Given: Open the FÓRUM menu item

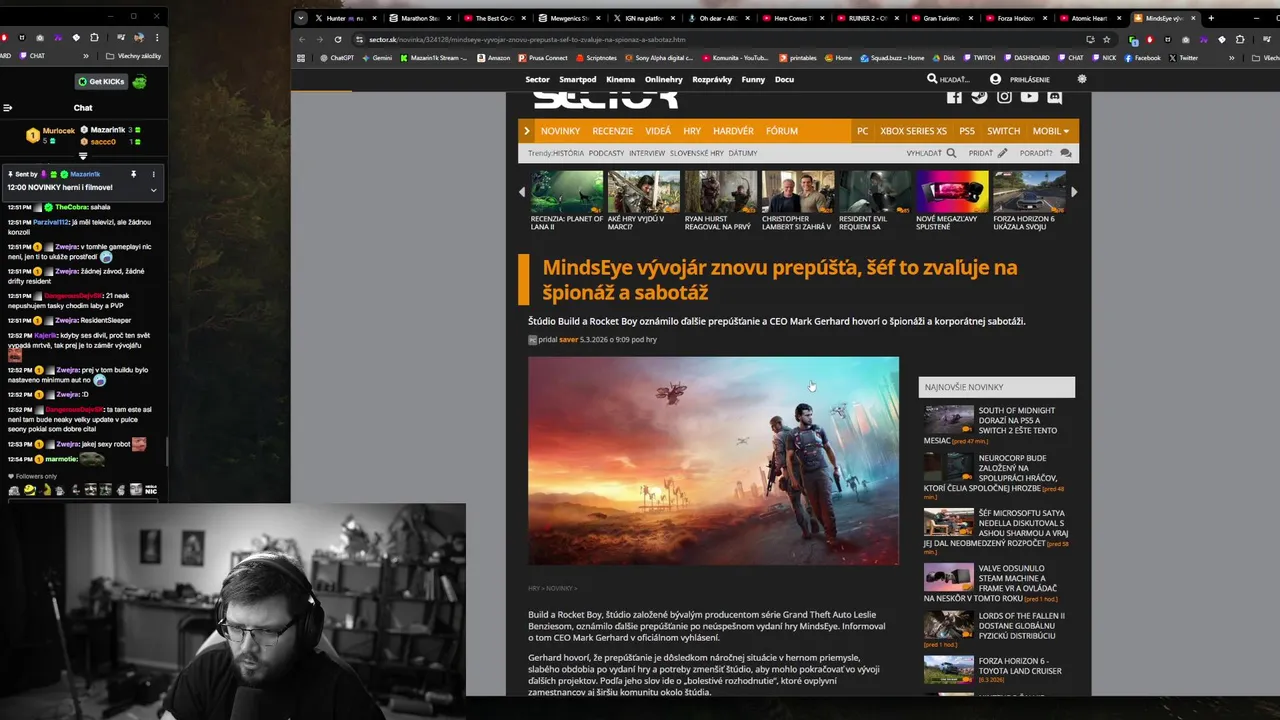Looking at the screenshot, I should point(782,131).
